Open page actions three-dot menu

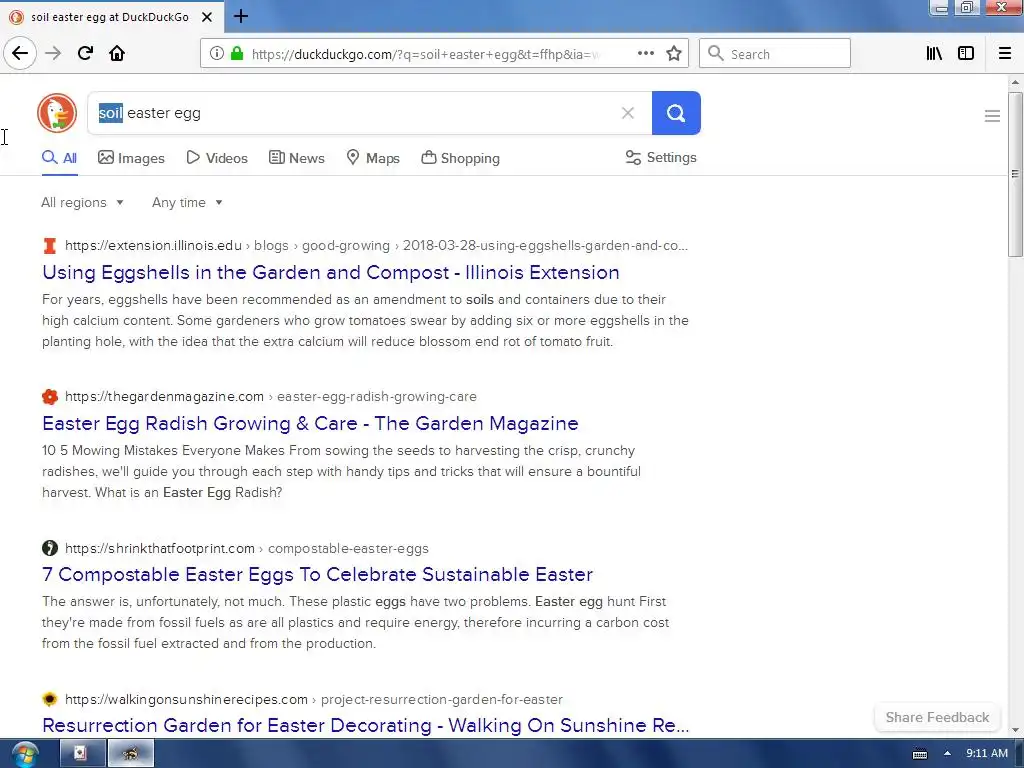(646, 54)
